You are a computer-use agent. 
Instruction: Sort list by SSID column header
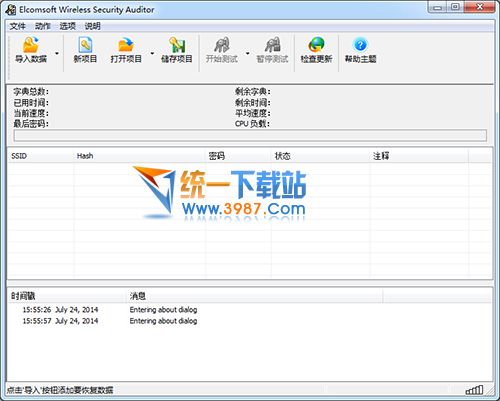[41, 156]
